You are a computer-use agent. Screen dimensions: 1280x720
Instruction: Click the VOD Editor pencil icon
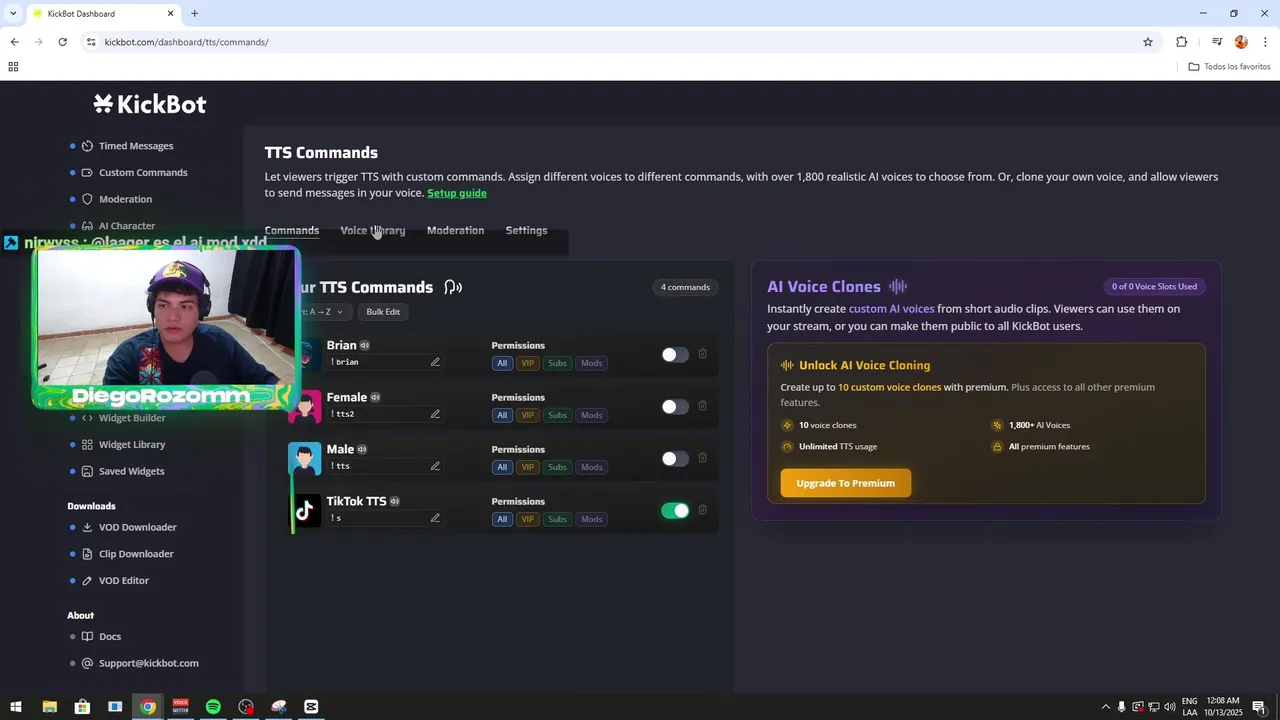coord(87,580)
